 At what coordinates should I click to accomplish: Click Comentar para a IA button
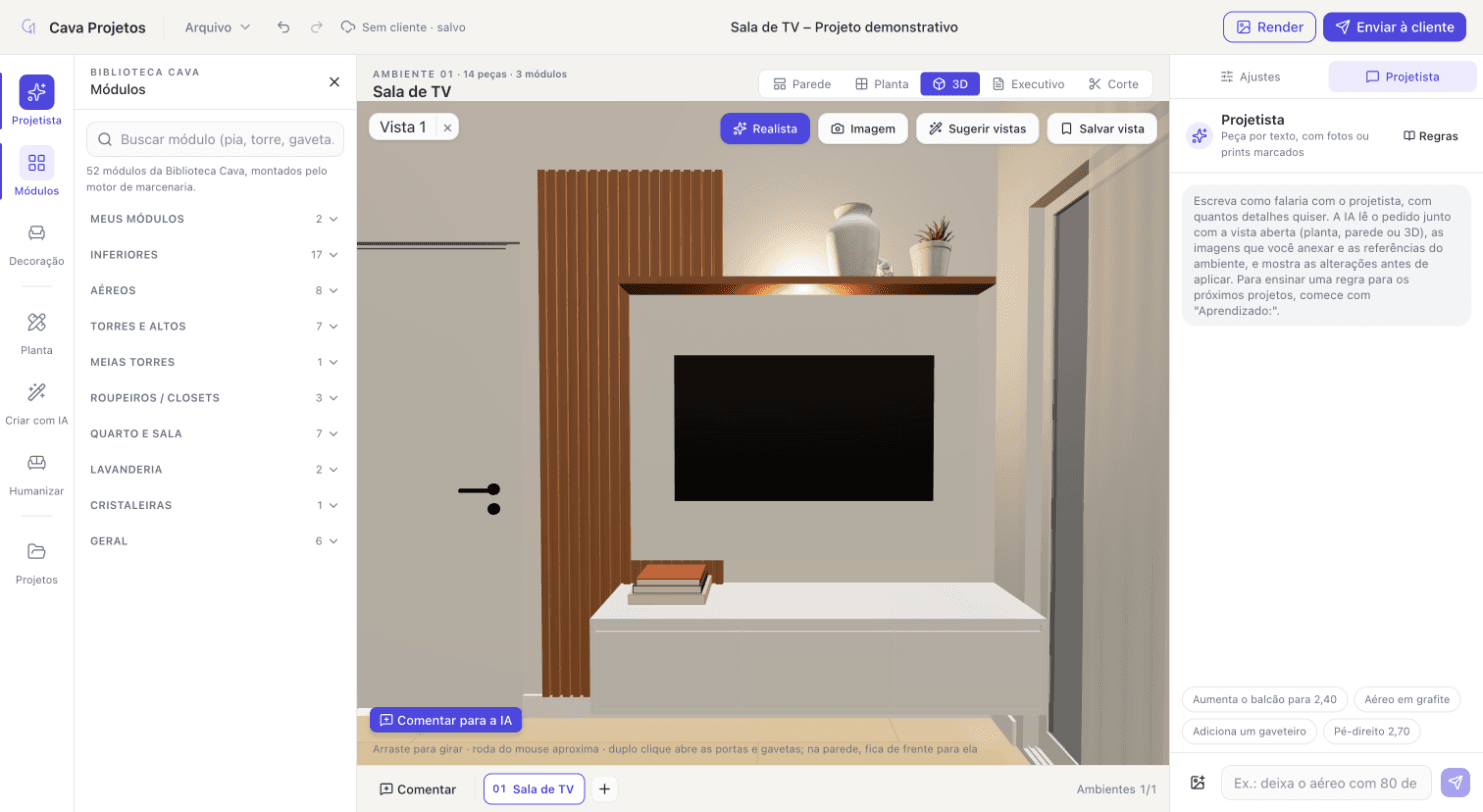(445, 720)
